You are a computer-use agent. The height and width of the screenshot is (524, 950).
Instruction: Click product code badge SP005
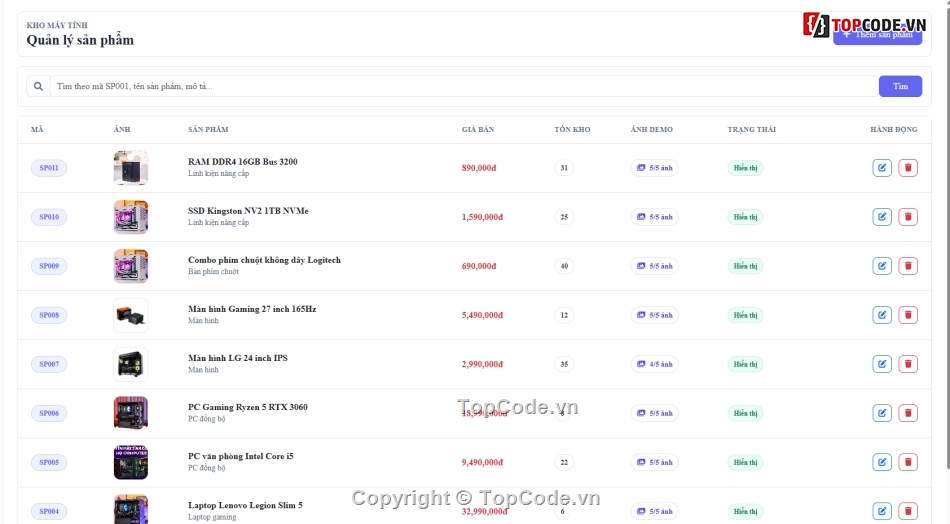49,462
